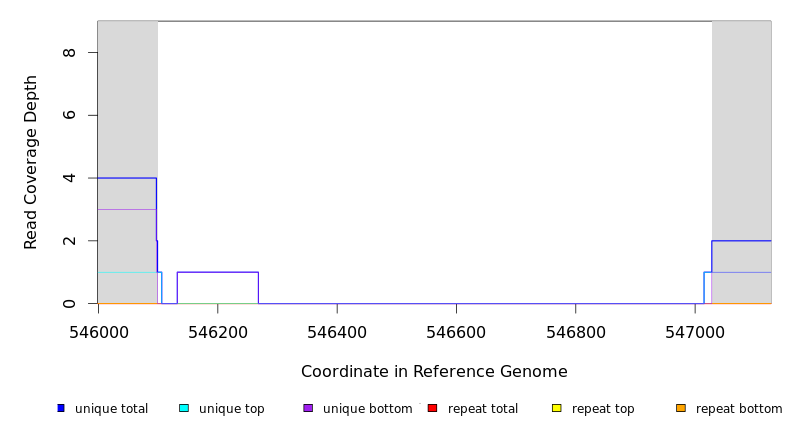The height and width of the screenshot is (432, 792).
Task: Click the y-axis tick label 6
Action: (69, 115)
